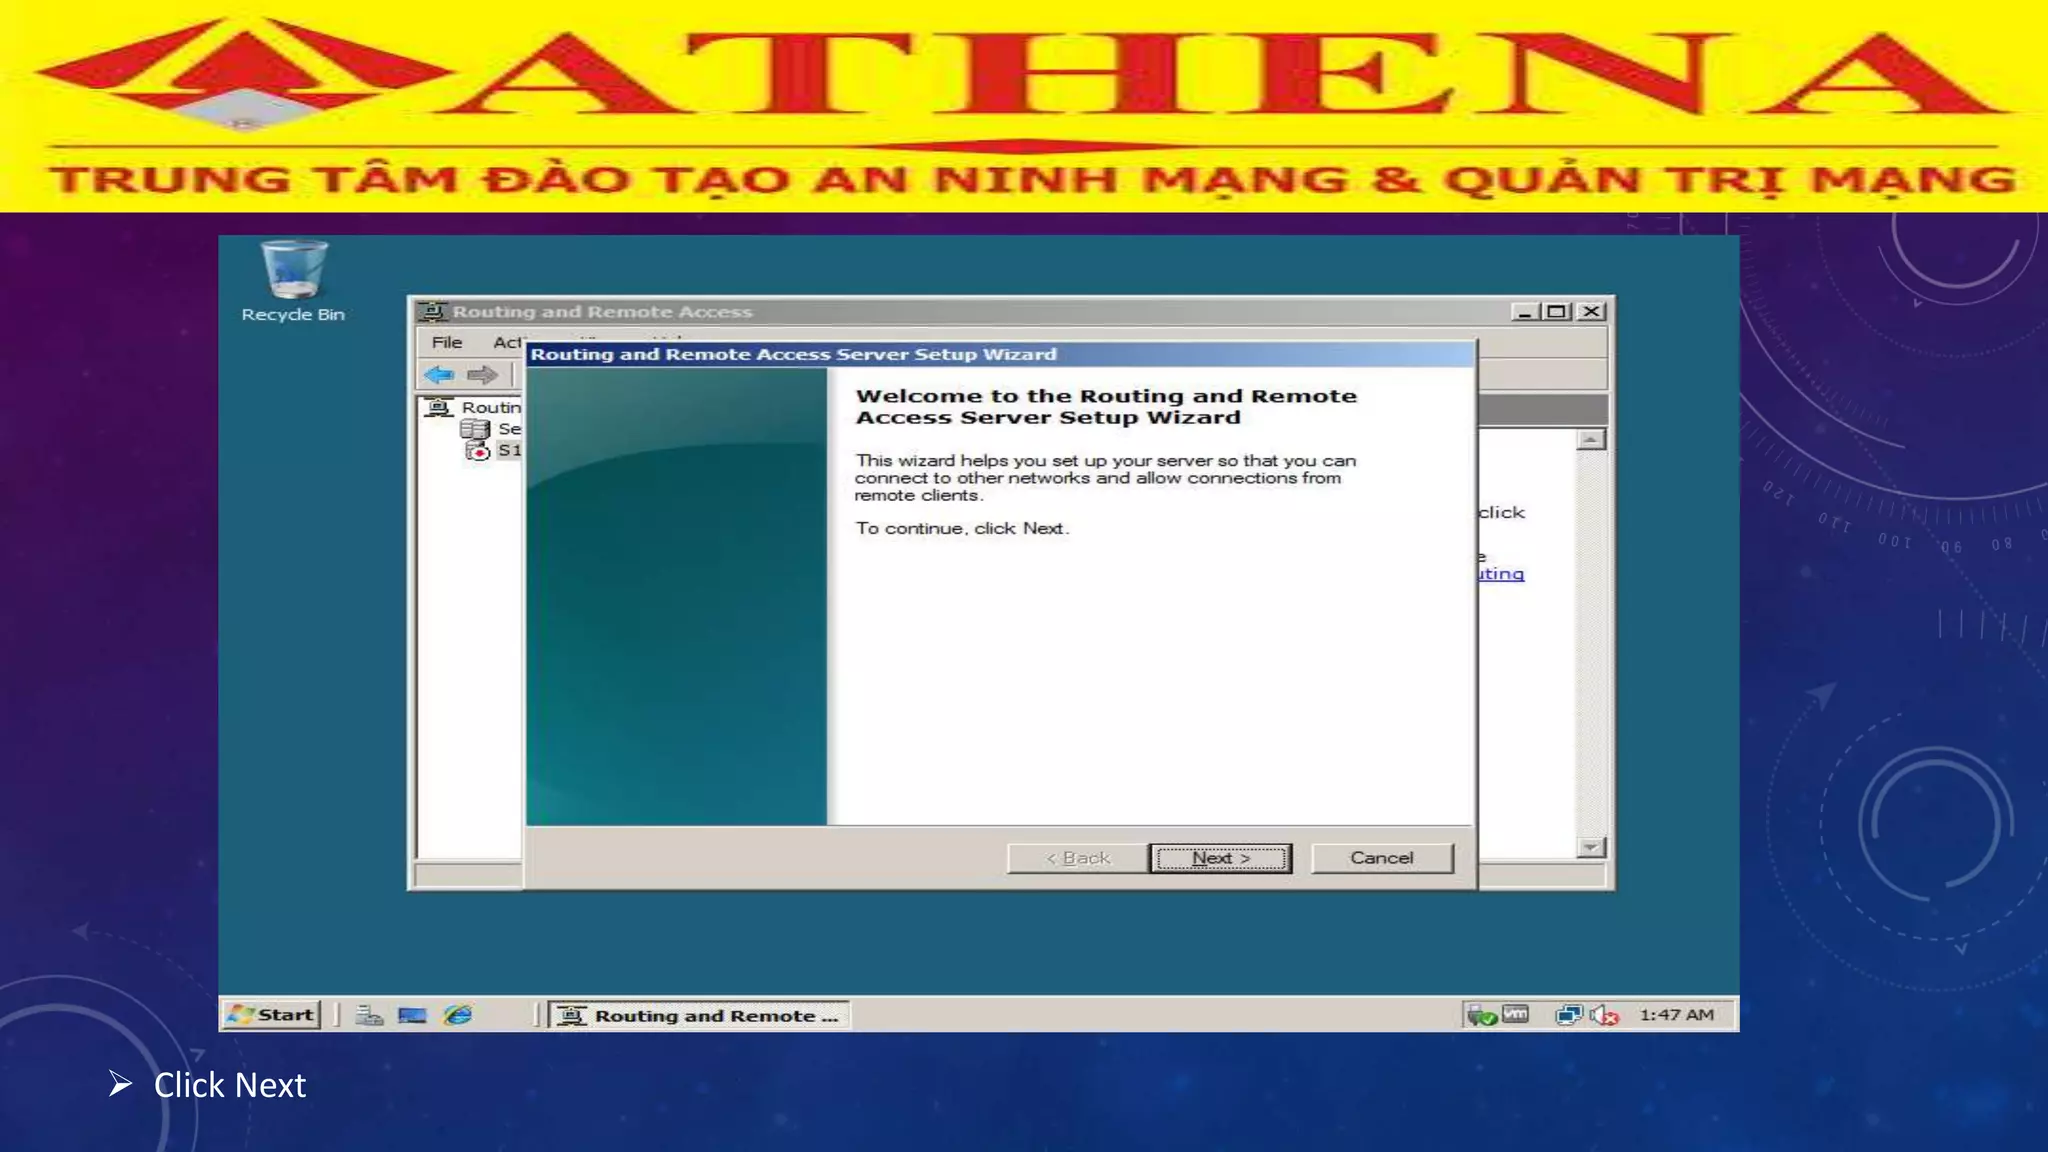Click the VMware tools tray icon

pyautogui.click(x=1516, y=1014)
